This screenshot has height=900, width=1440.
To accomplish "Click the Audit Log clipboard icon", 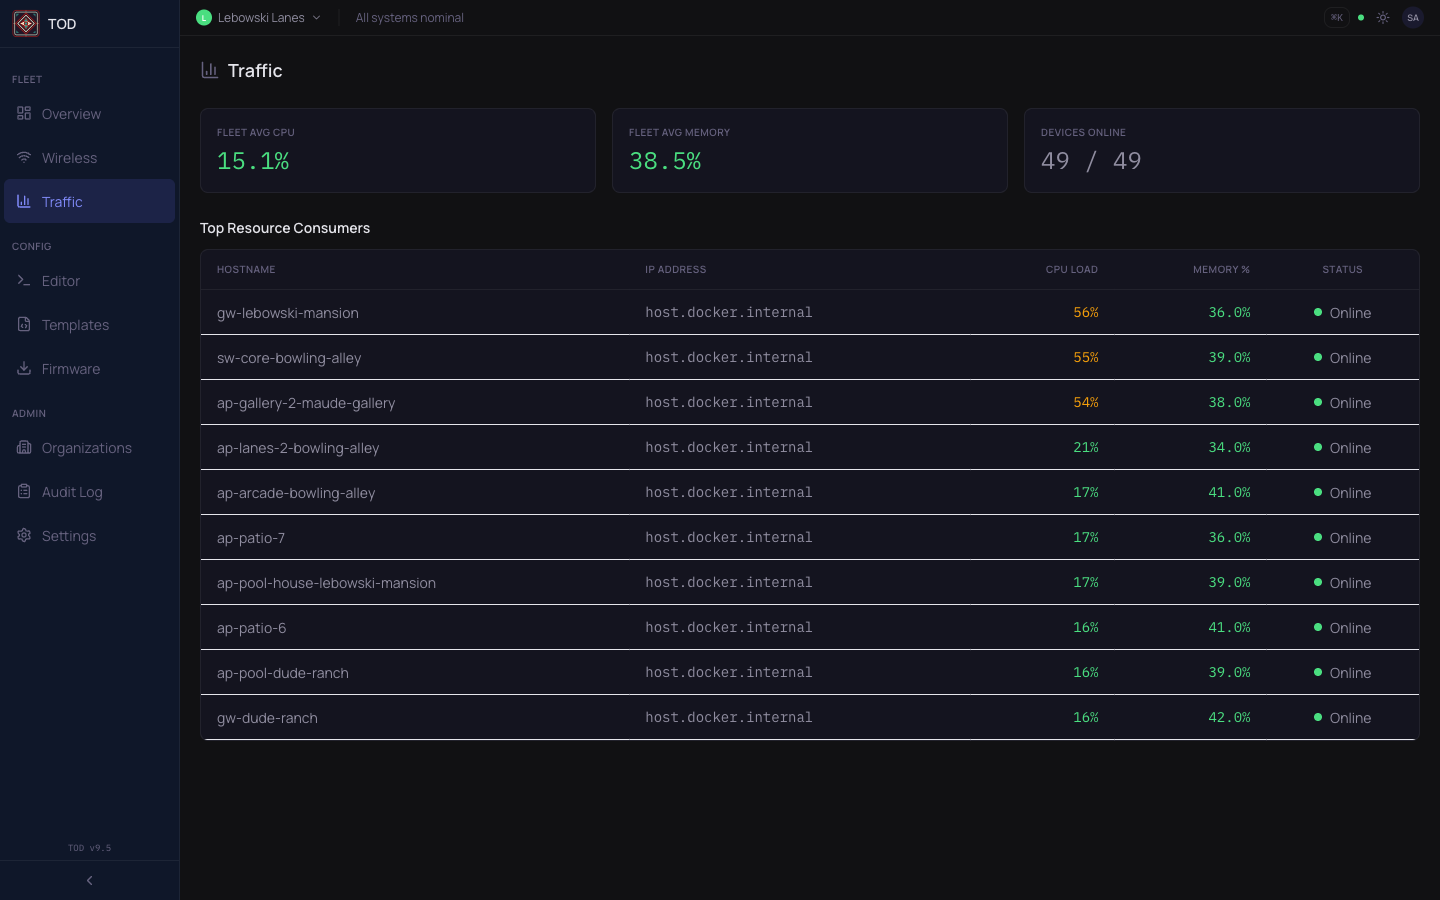I will click(x=24, y=491).
